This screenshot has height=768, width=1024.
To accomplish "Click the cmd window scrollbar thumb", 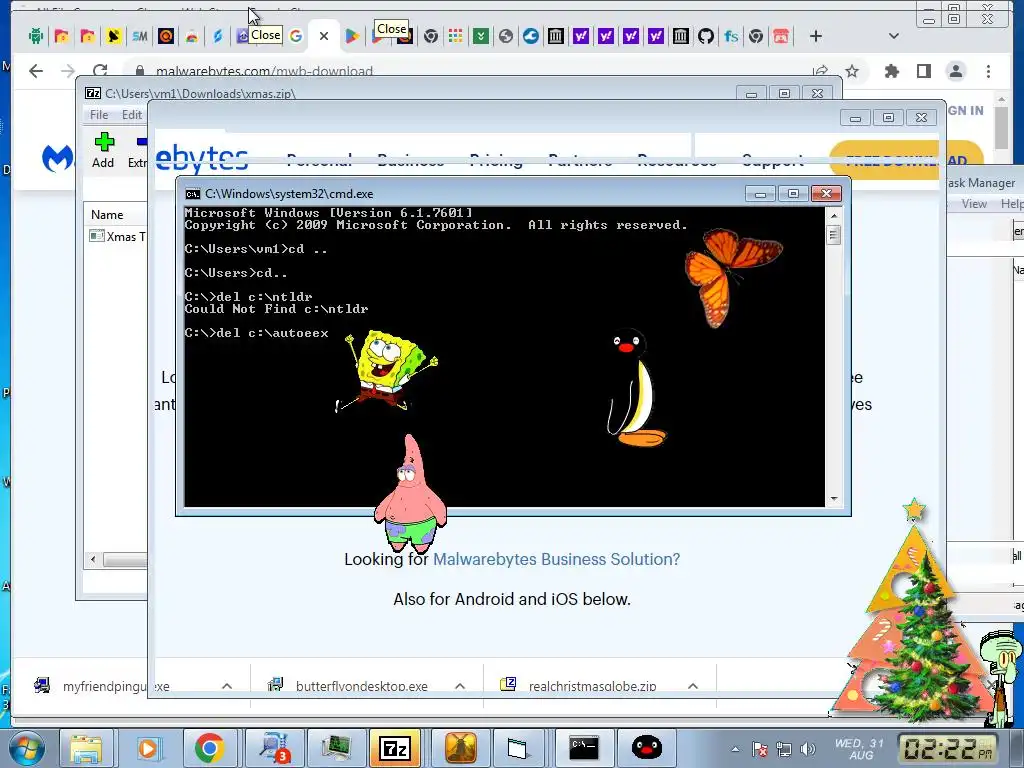I will click(x=833, y=235).
